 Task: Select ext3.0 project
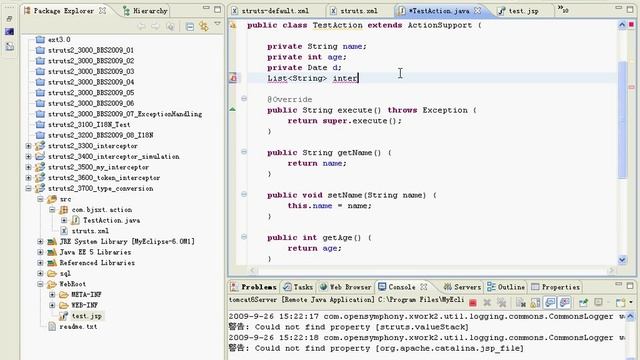pos(59,40)
